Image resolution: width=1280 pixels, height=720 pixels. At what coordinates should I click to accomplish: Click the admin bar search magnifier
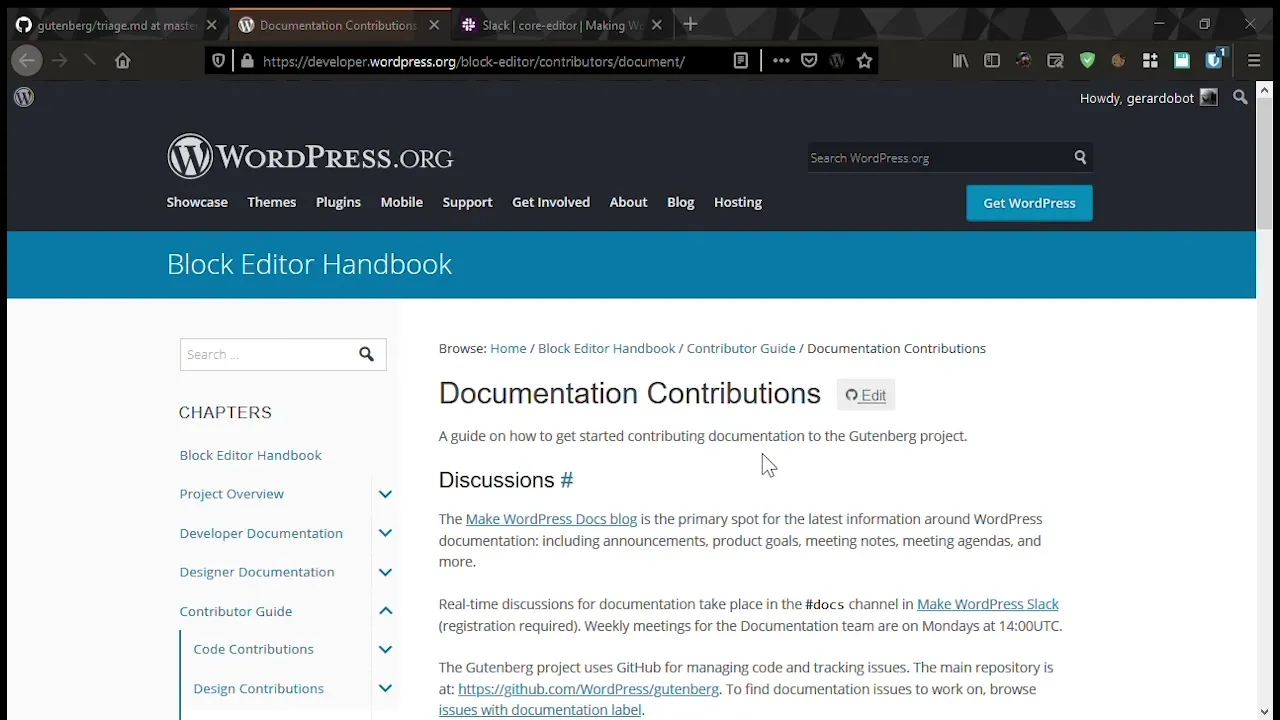pos(1240,97)
